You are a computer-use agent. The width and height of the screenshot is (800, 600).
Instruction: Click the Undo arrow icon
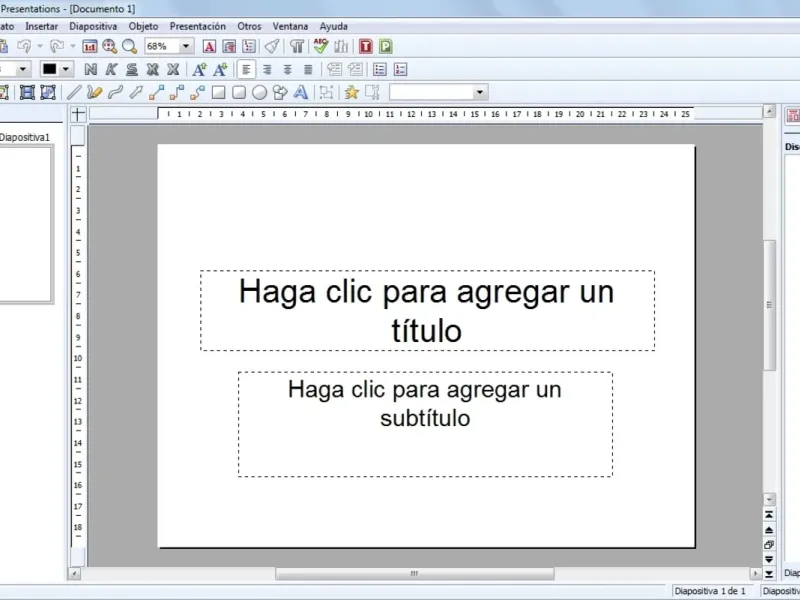click(x=24, y=46)
